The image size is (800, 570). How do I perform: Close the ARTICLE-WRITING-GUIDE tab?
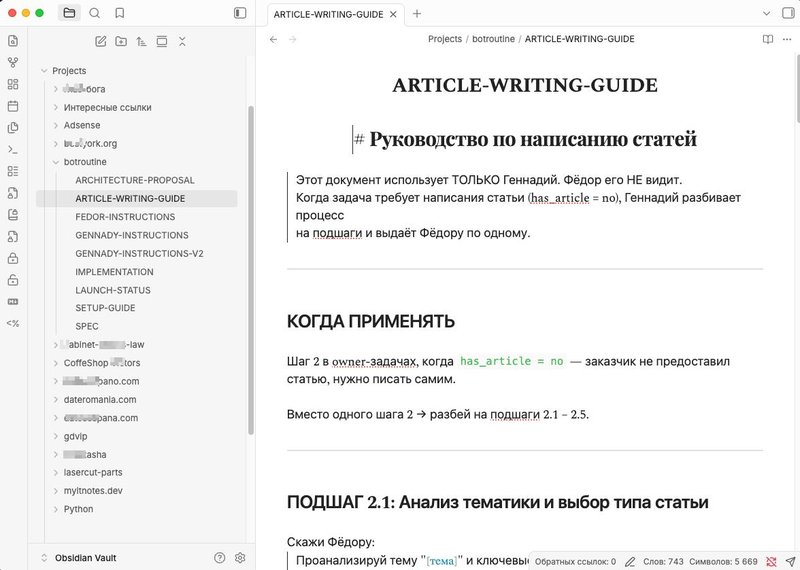pos(393,14)
